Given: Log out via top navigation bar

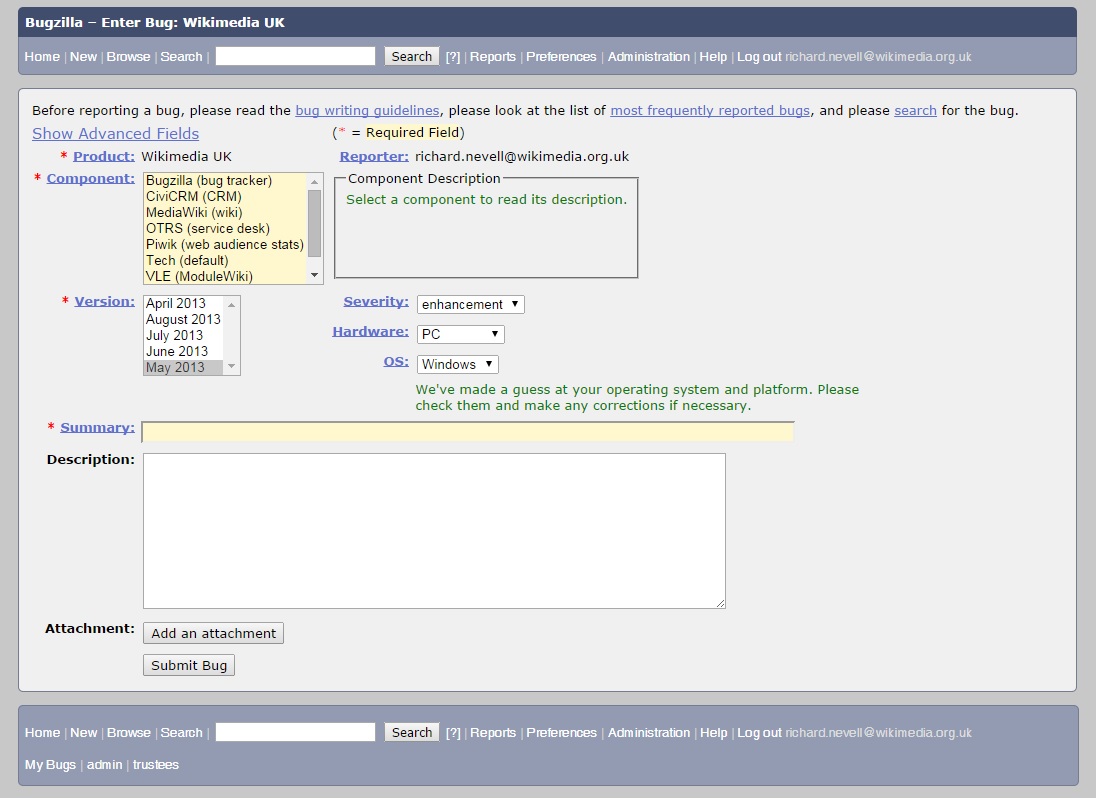Looking at the screenshot, I should point(759,57).
